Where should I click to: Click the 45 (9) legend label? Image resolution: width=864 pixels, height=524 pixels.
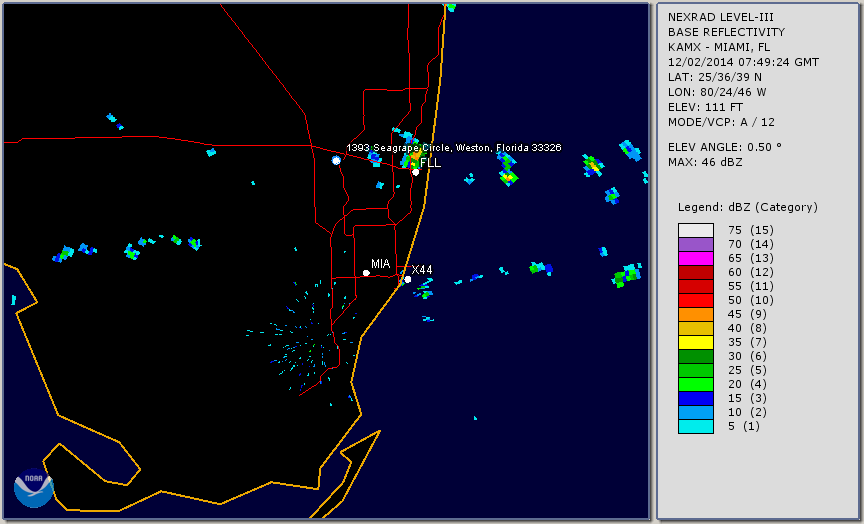click(747, 314)
